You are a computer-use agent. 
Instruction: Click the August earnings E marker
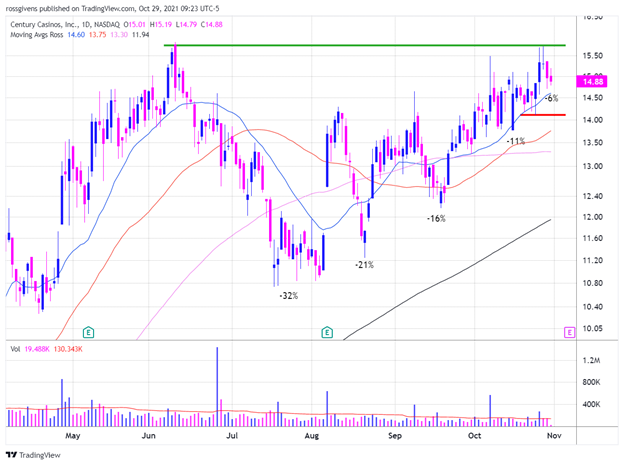(327, 332)
